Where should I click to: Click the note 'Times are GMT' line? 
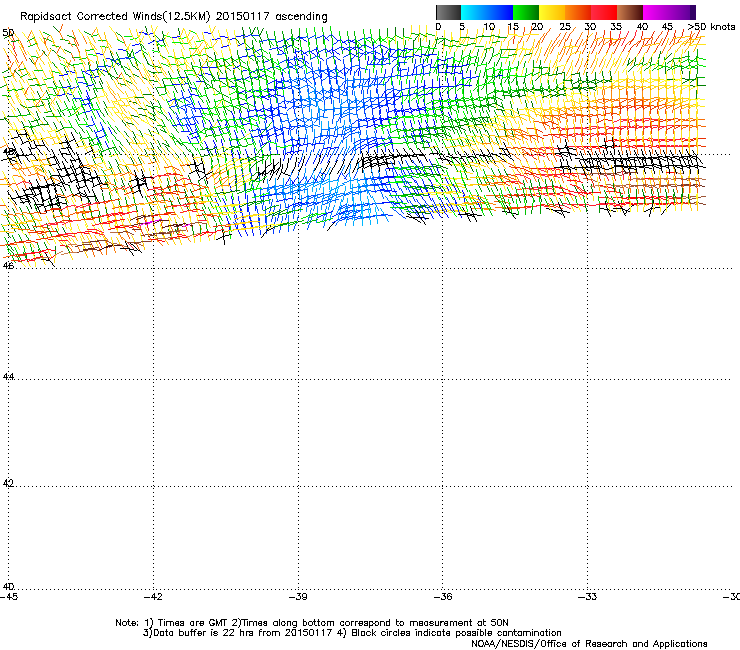(x=312, y=623)
